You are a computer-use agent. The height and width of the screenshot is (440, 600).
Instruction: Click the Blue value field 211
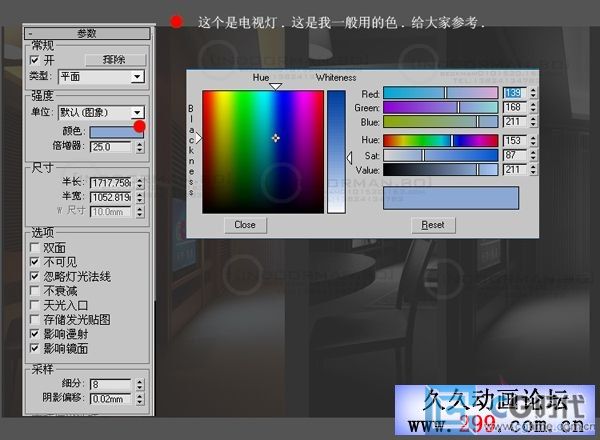click(514, 122)
